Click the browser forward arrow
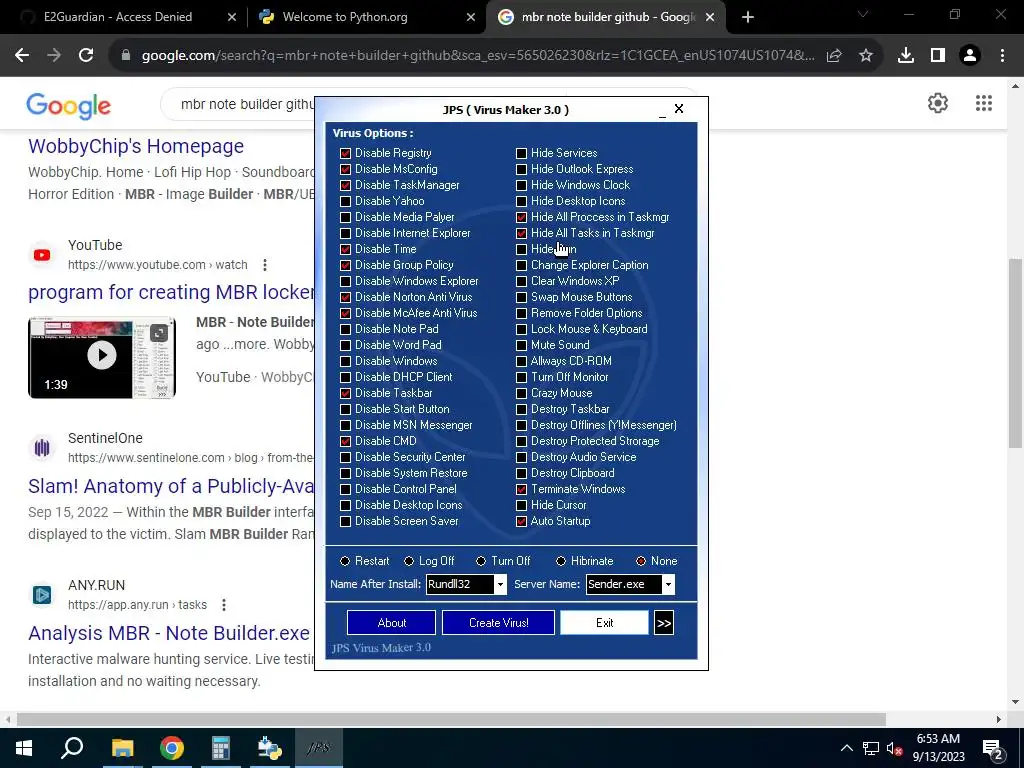1024x768 pixels. pyautogui.click(x=54, y=56)
